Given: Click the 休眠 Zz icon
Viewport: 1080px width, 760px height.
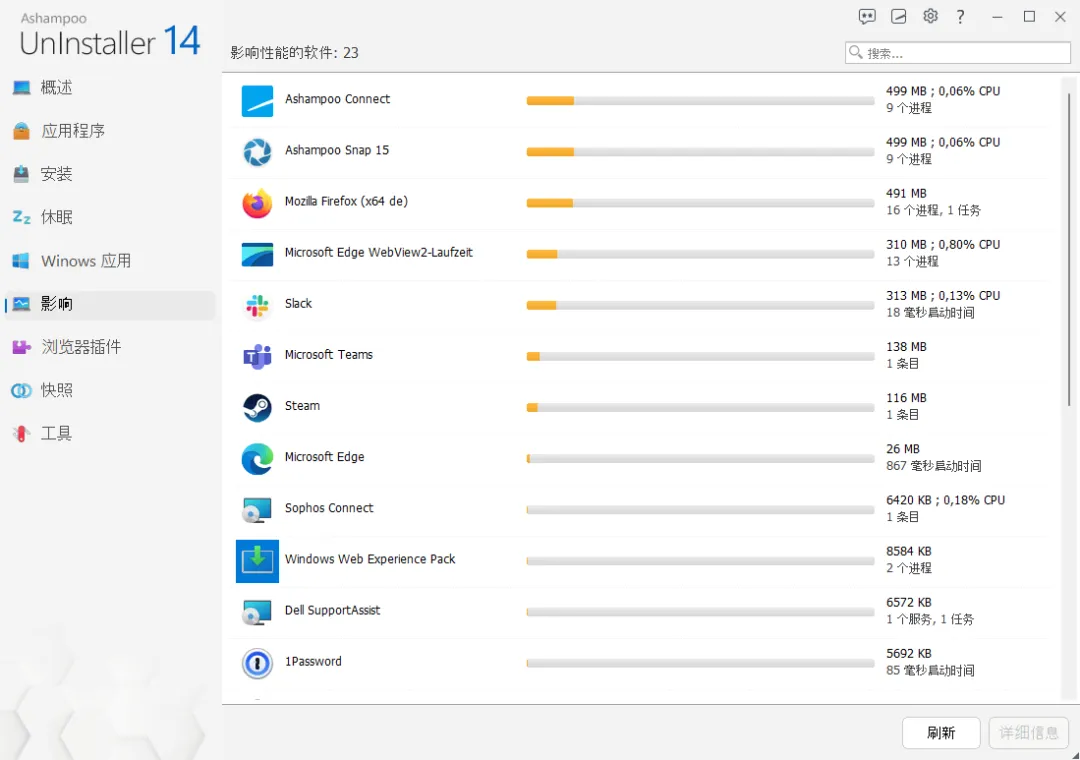Looking at the screenshot, I should pyautogui.click(x=21, y=218).
